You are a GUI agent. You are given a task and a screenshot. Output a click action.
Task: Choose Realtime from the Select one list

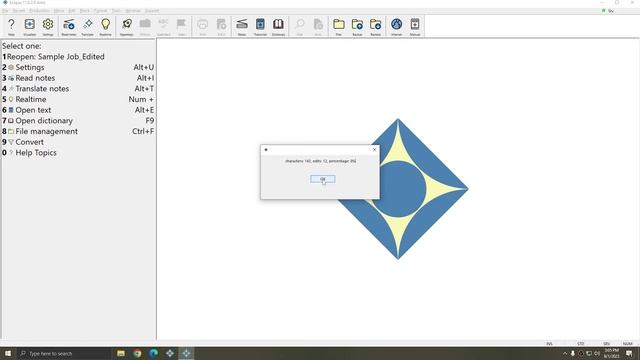pyautogui.click(x=78, y=99)
